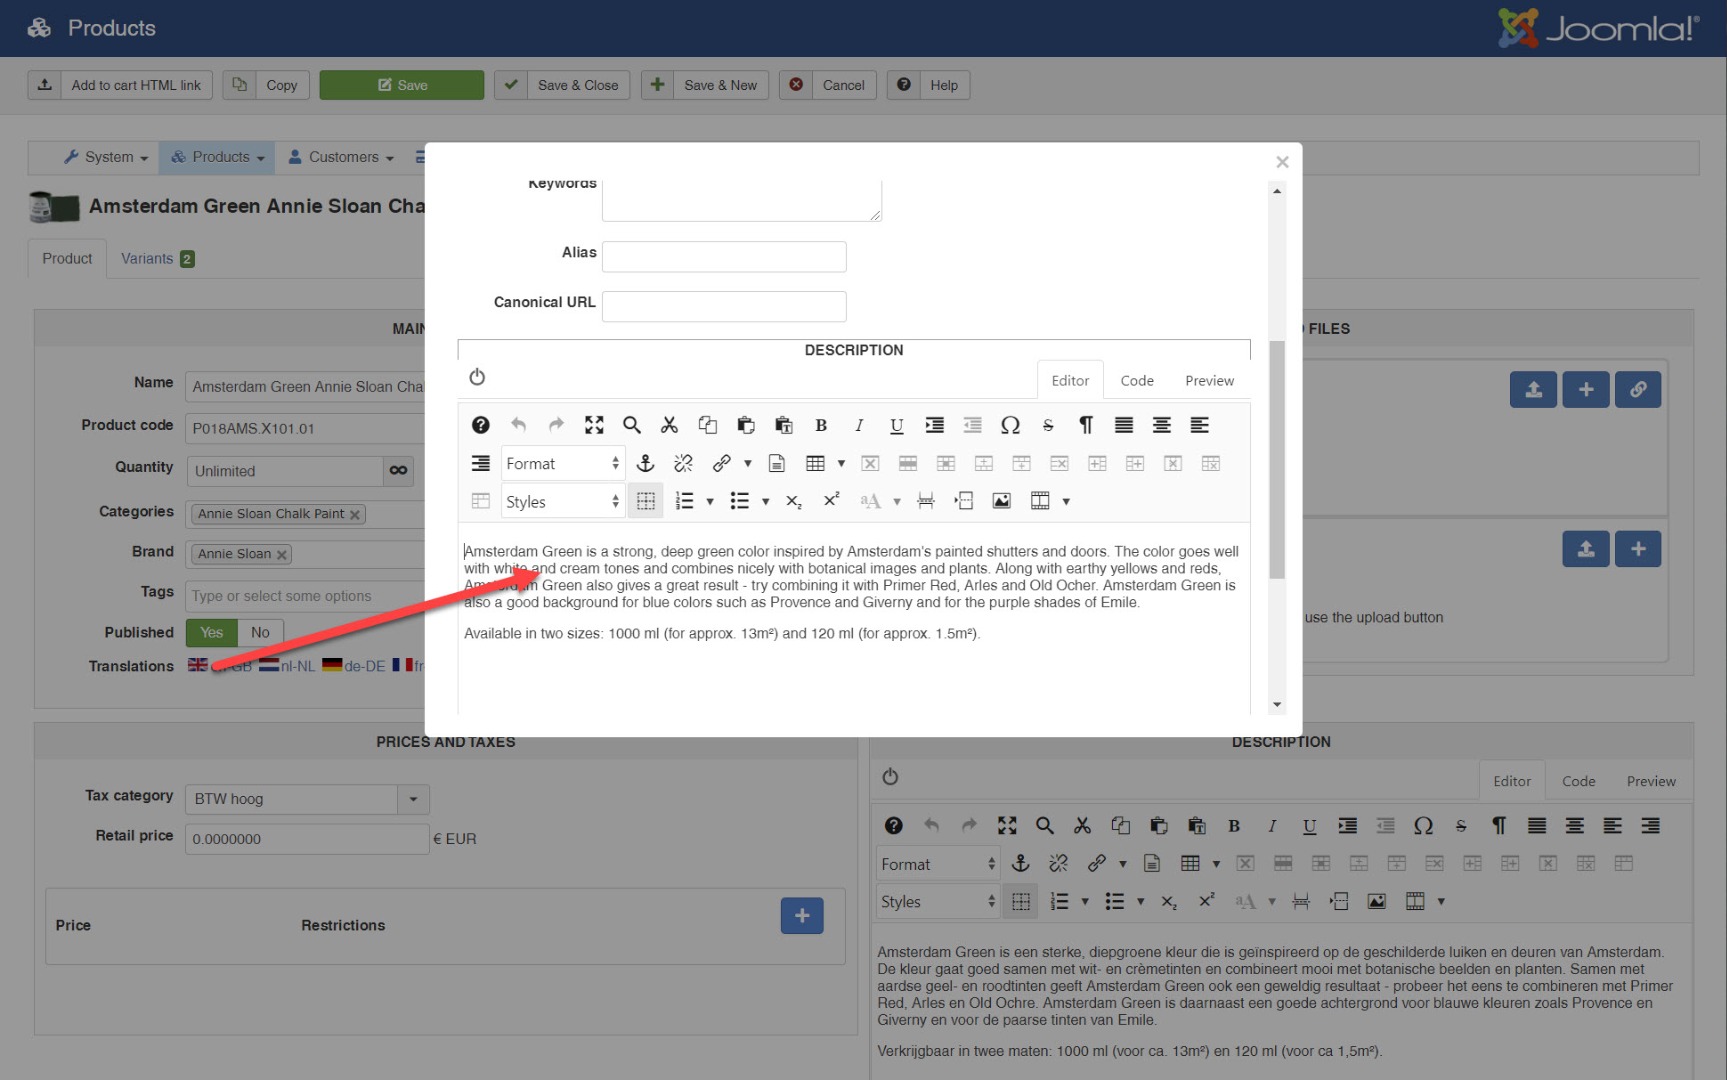Click Save & New

705,85
